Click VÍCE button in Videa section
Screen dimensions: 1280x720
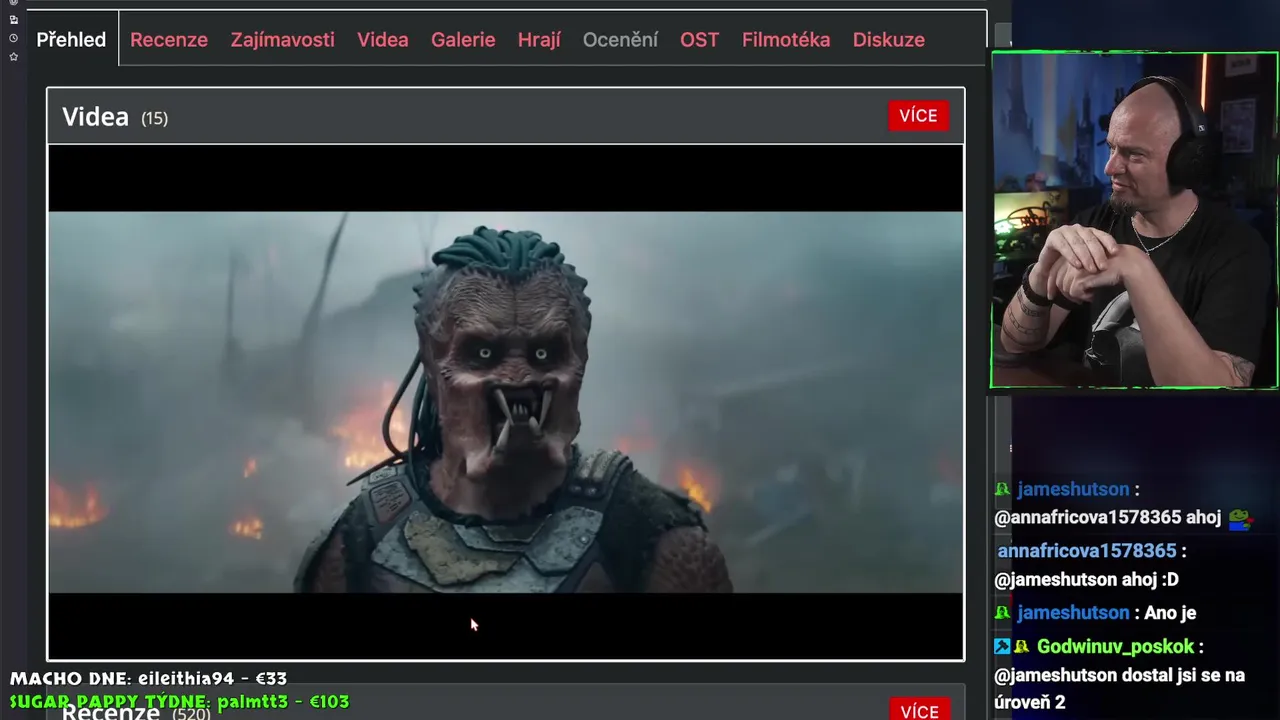click(918, 116)
